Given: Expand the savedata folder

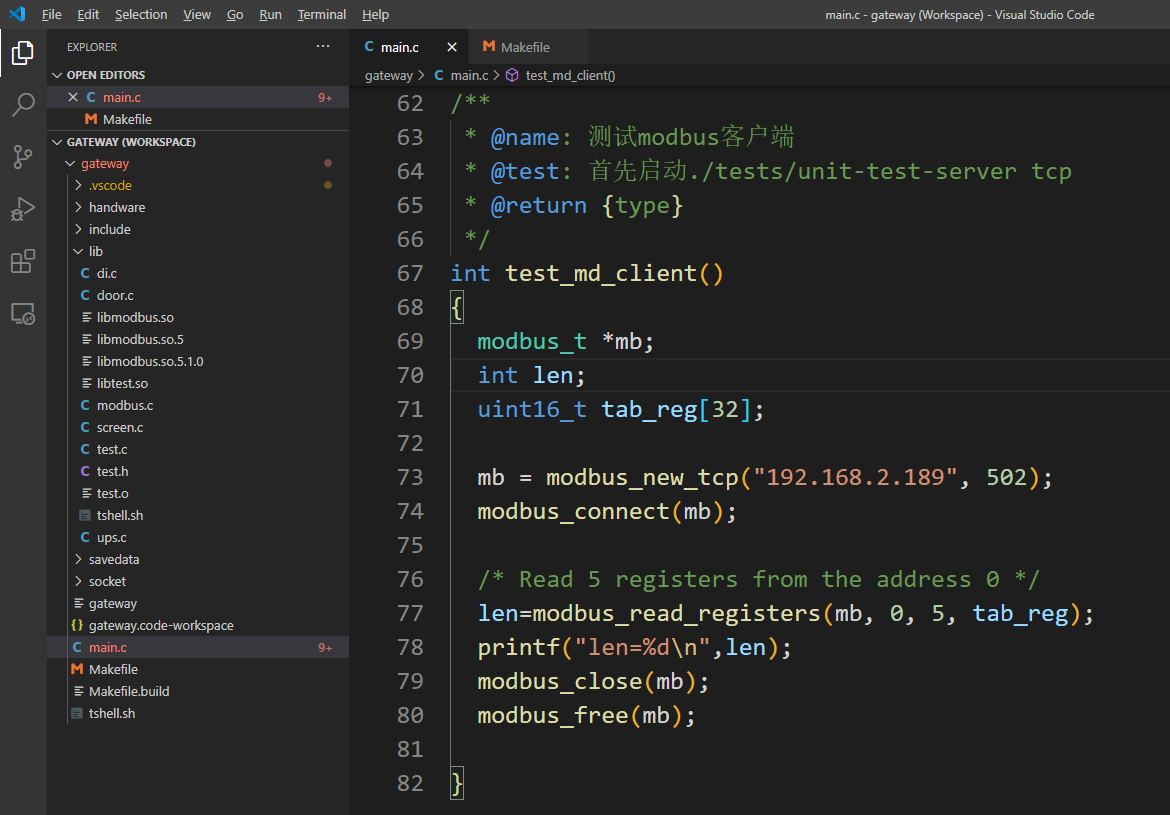Looking at the screenshot, I should click(x=113, y=559).
